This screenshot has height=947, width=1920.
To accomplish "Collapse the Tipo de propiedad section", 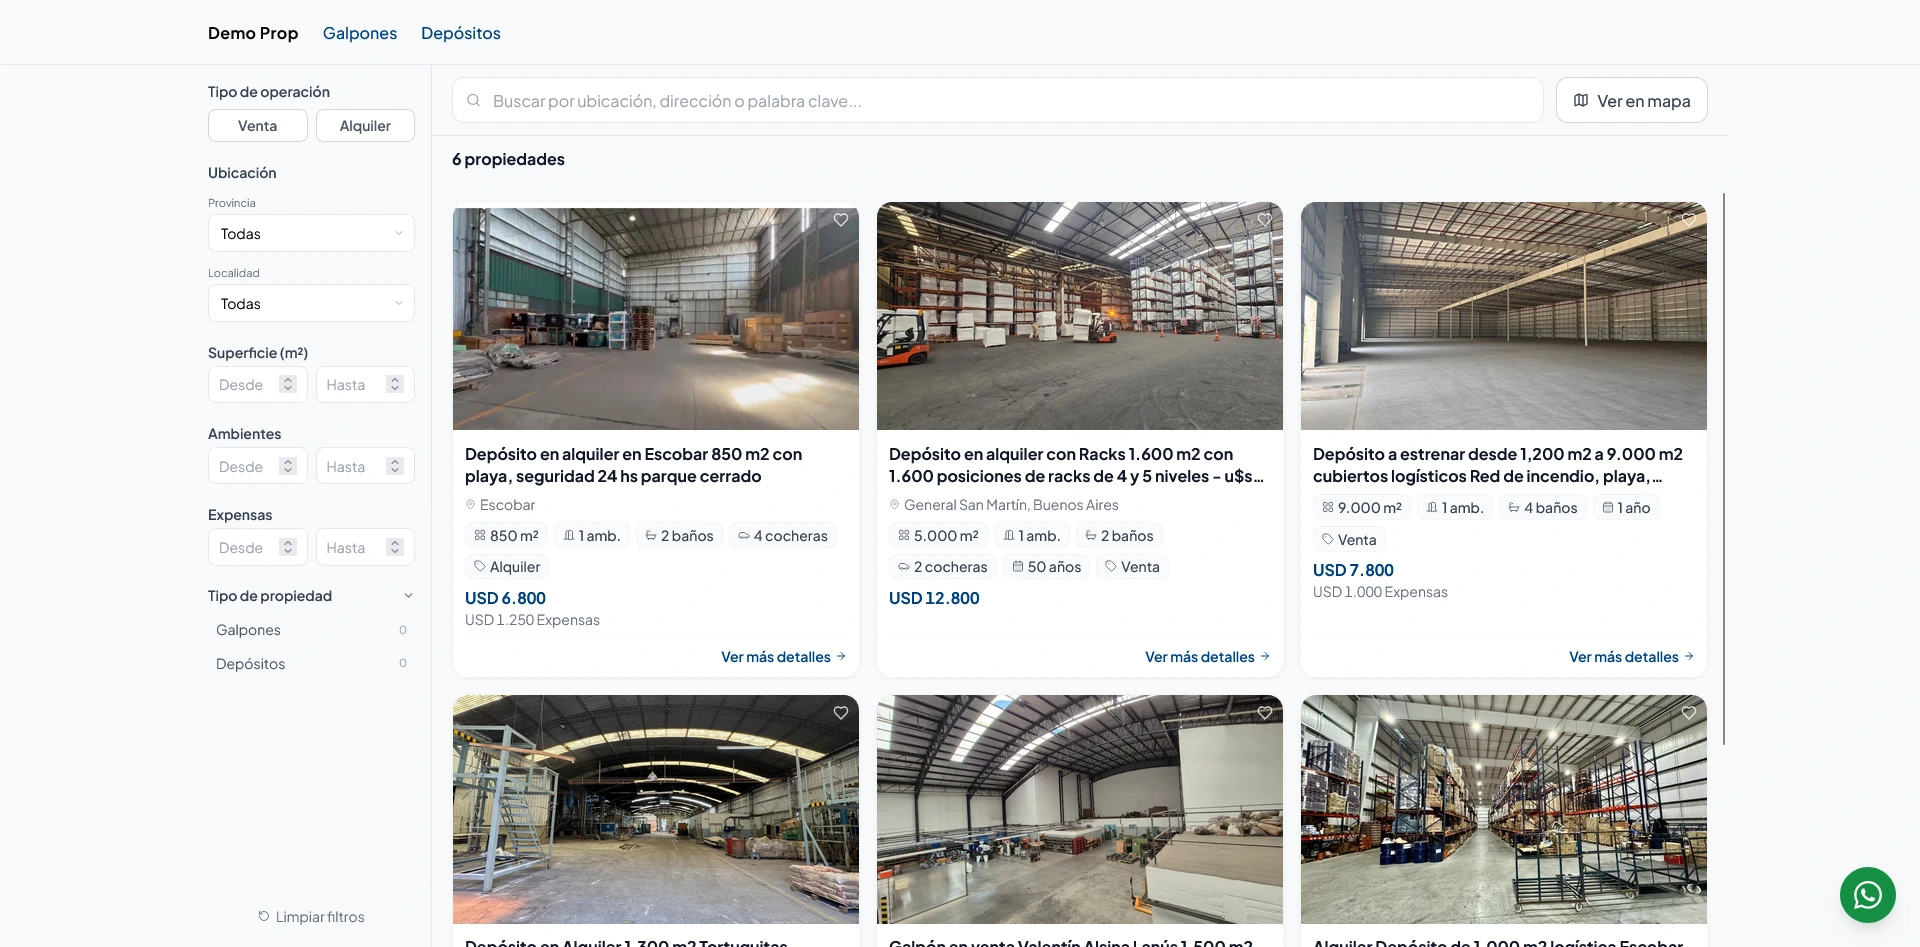I will click(x=311, y=596).
